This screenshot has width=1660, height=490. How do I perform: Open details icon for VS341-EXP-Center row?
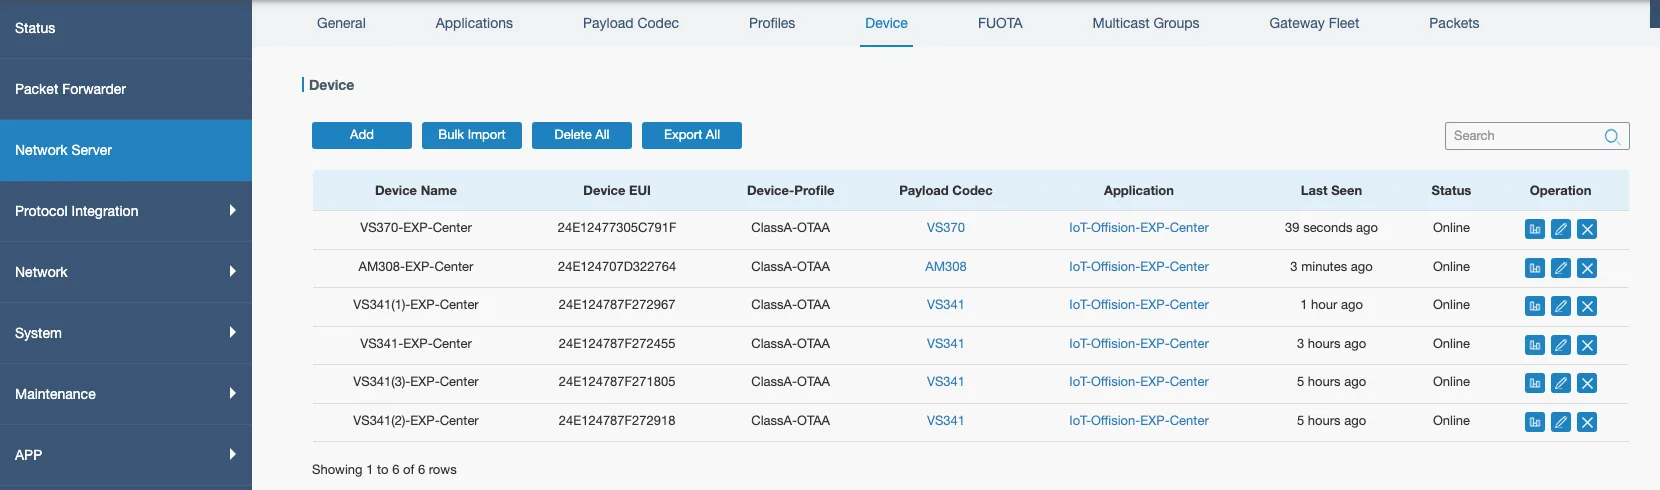pyautogui.click(x=1534, y=345)
